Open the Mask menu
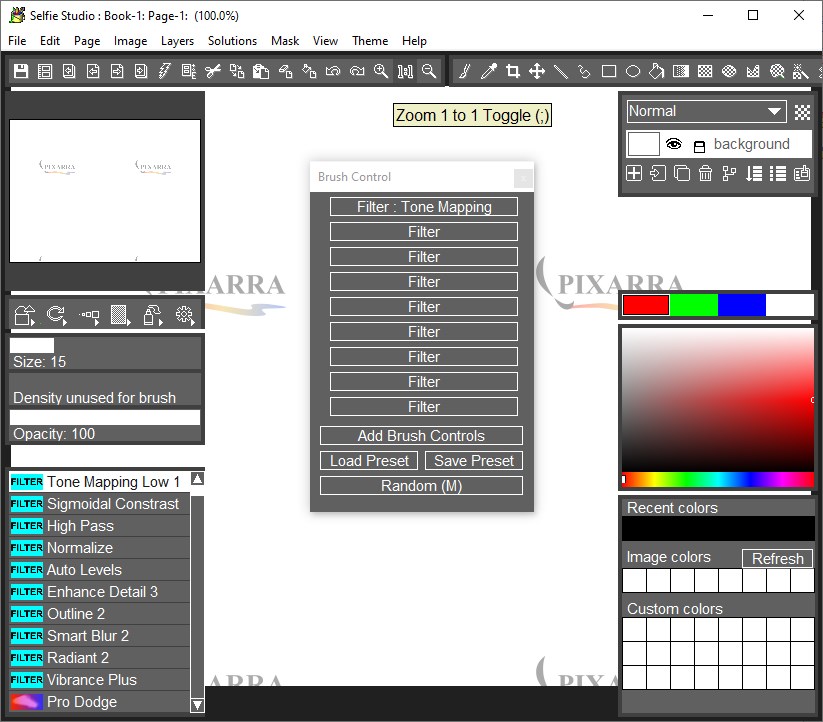Viewport: 823px width, 722px height. [x=285, y=41]
